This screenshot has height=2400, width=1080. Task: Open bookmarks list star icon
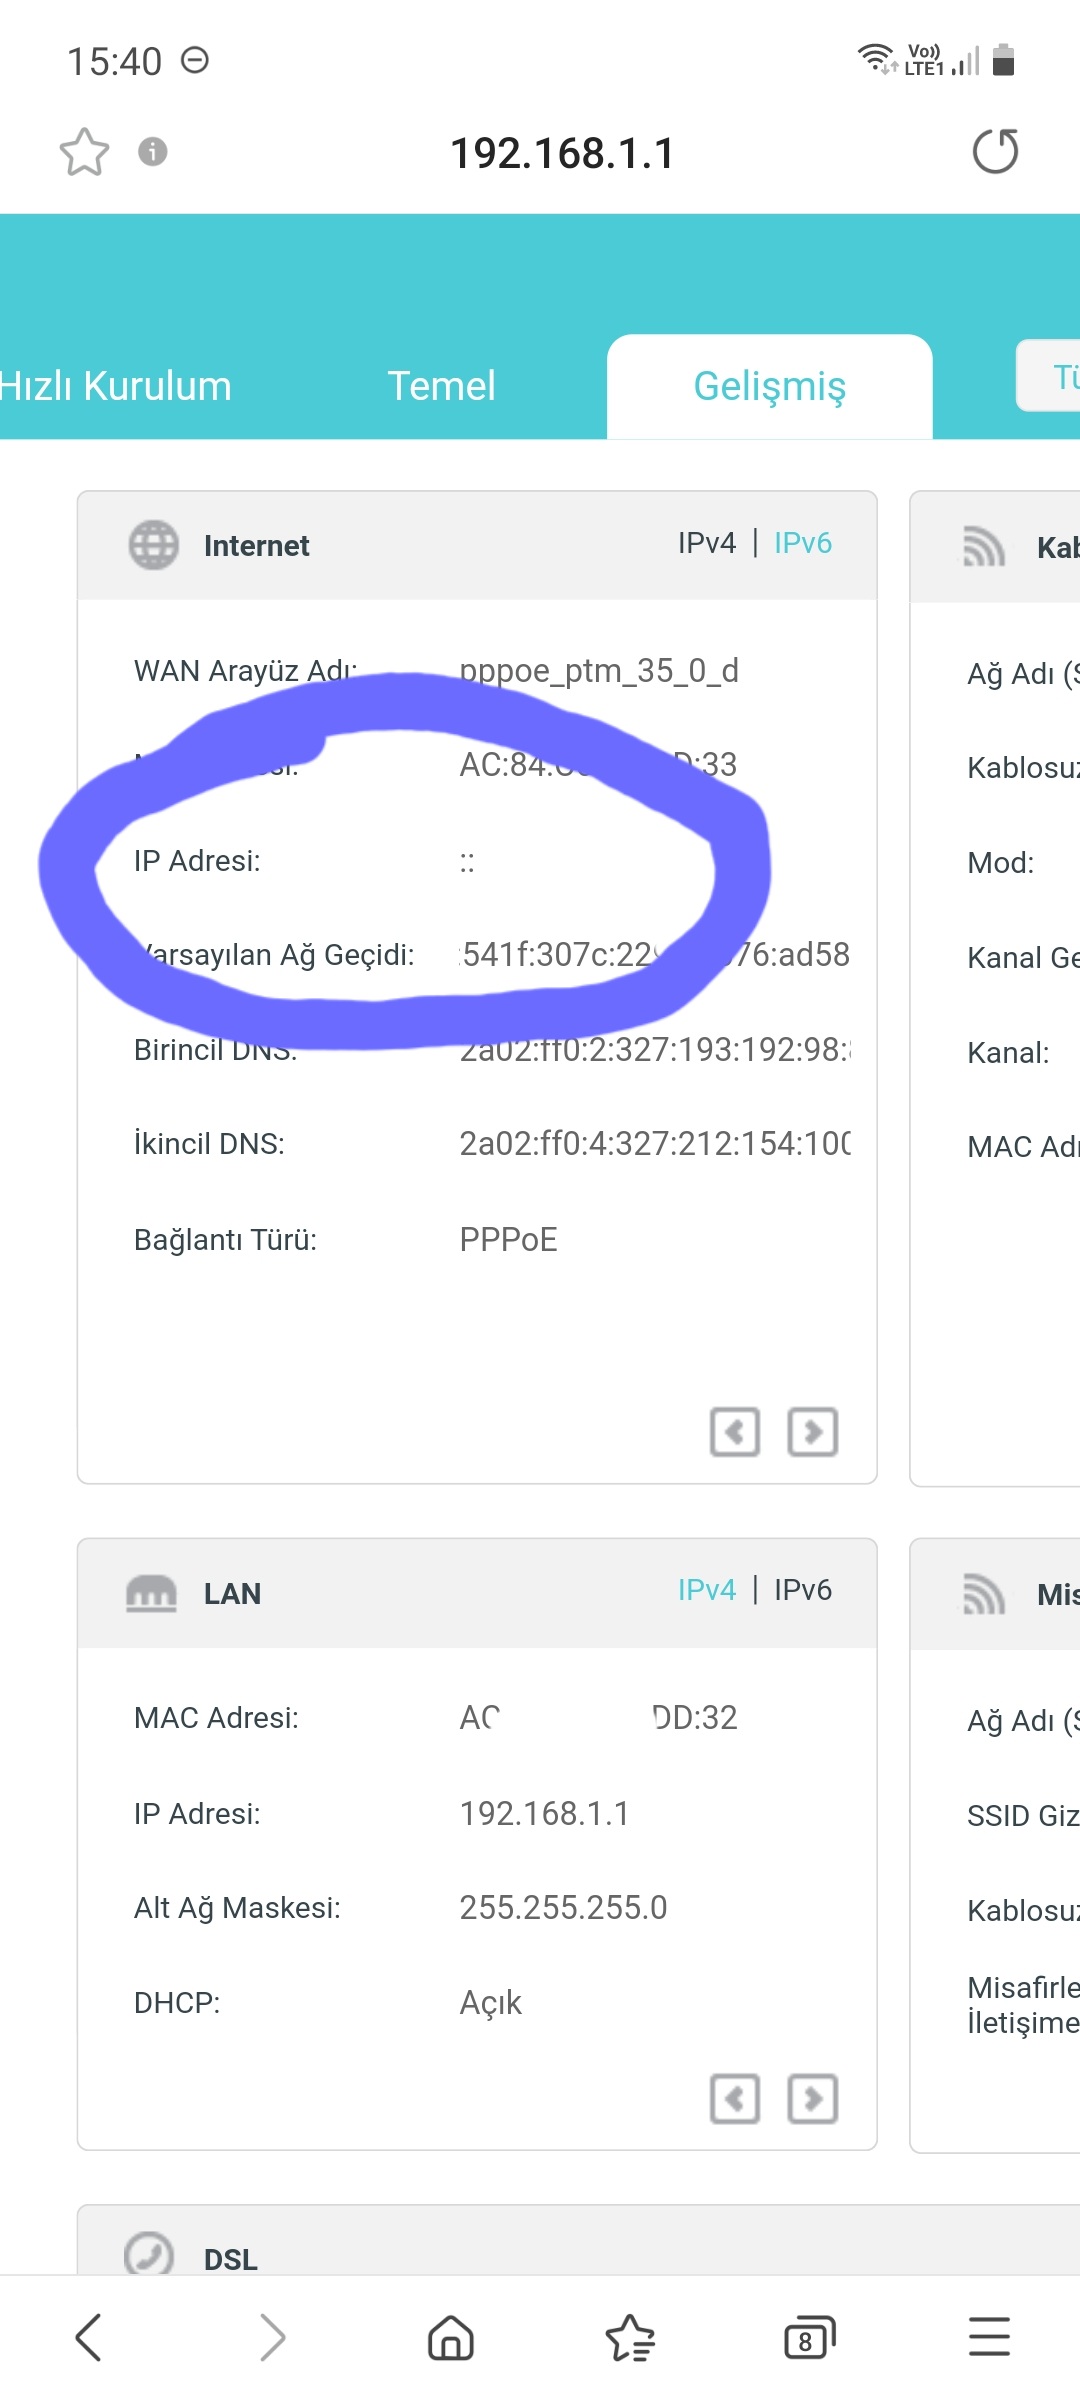[631, 2338]
